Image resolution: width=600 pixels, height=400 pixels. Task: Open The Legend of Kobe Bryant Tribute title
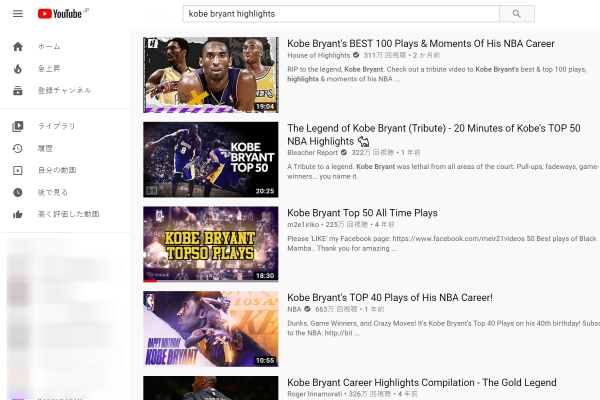(434, 135)
